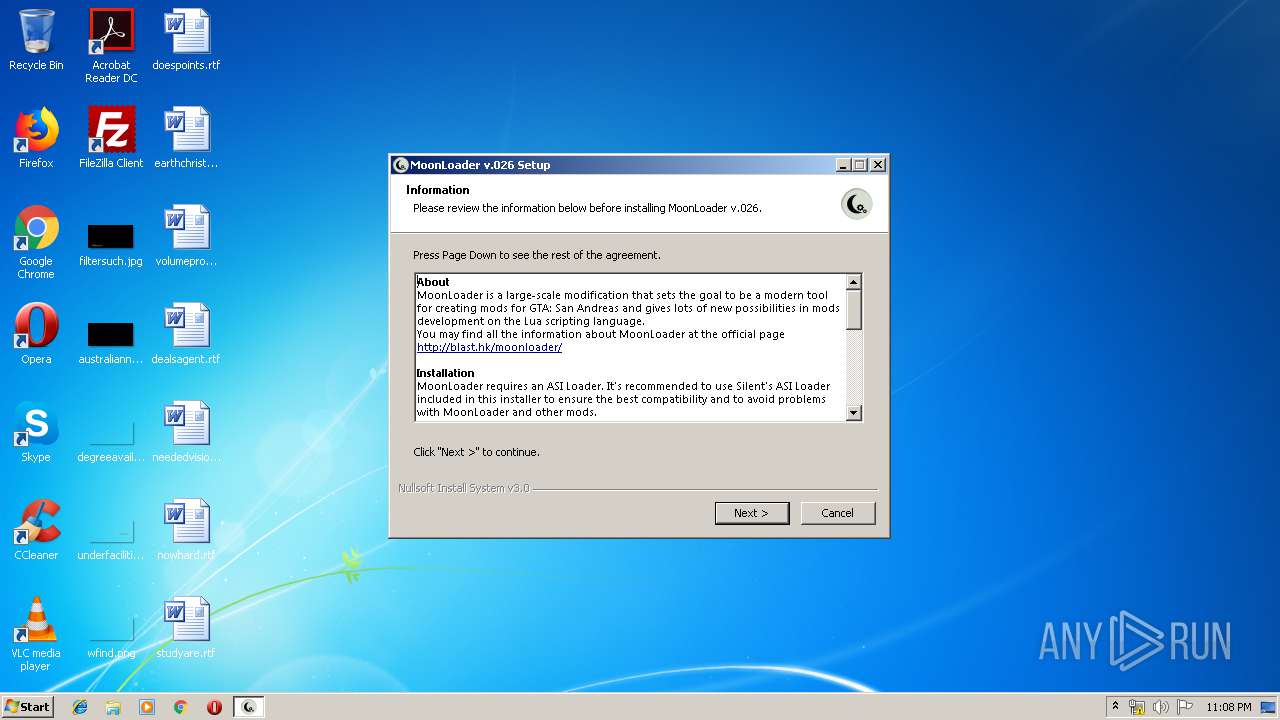Open media player taskbar icon

pos(147,707)
